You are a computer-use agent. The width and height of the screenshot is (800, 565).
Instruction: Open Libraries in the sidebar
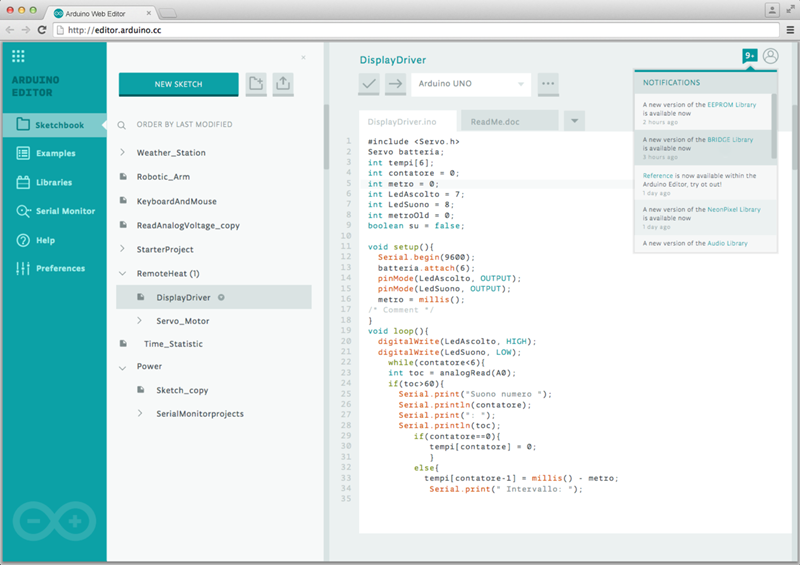click(54, 182)
